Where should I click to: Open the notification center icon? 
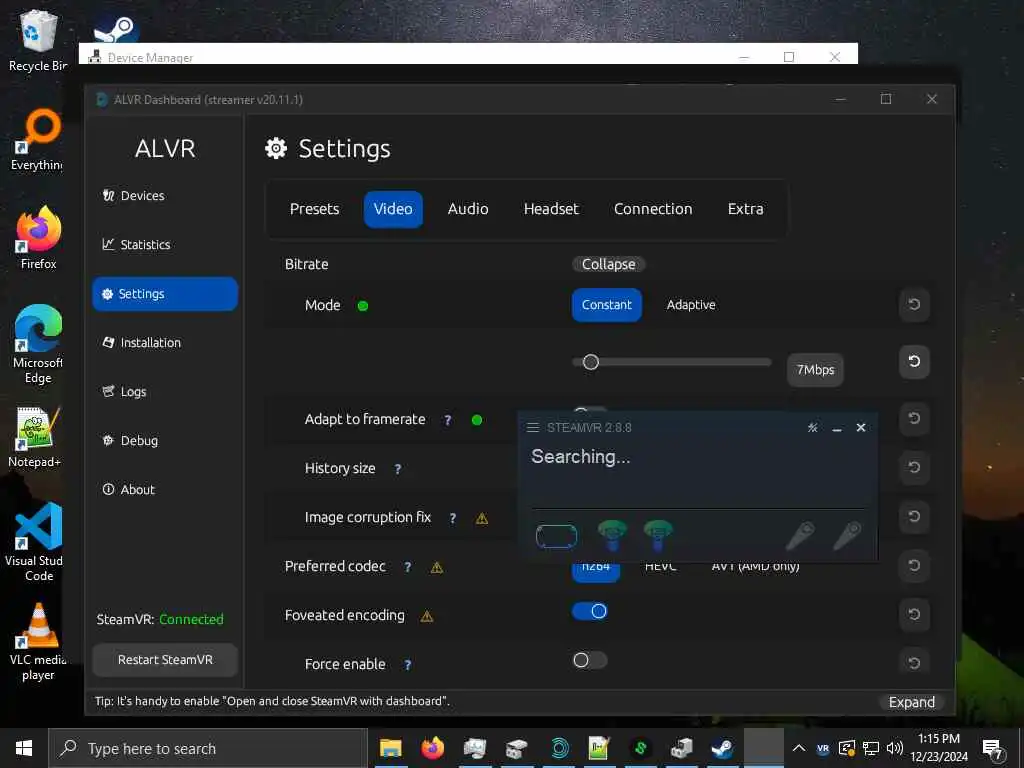coord(993,748)
